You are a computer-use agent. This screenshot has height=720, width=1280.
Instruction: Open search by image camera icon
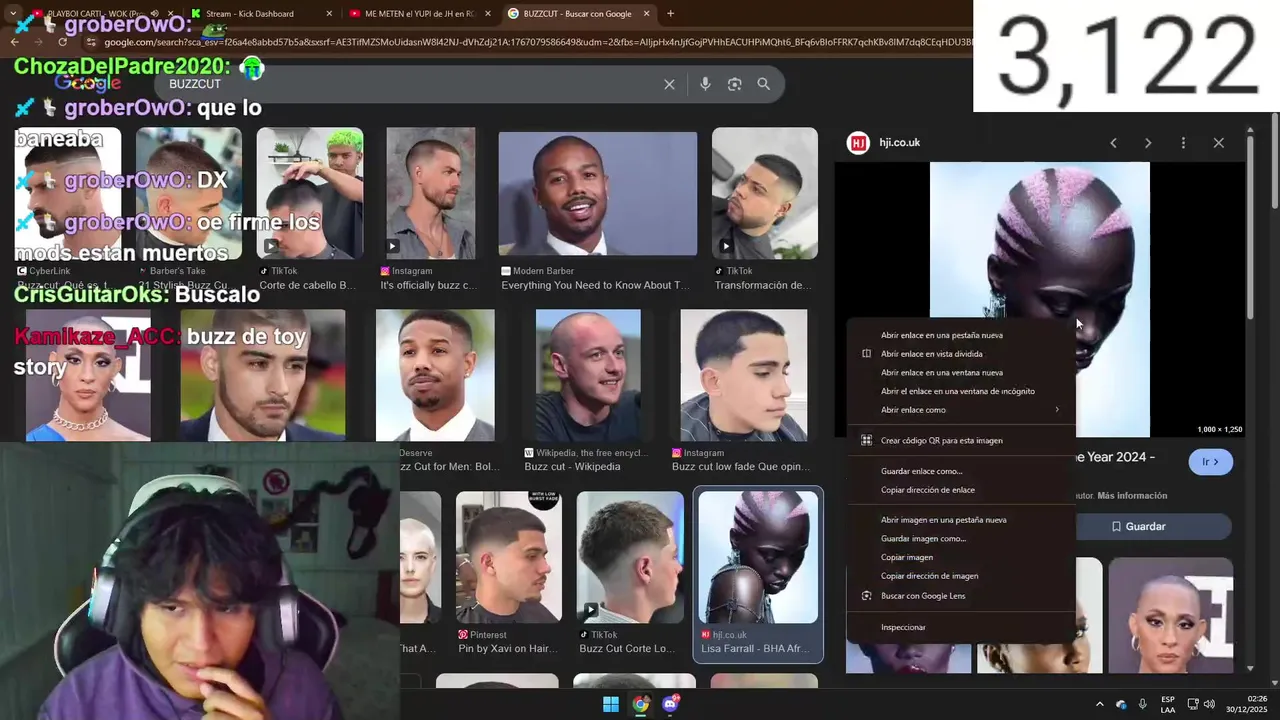coord(734,84)
